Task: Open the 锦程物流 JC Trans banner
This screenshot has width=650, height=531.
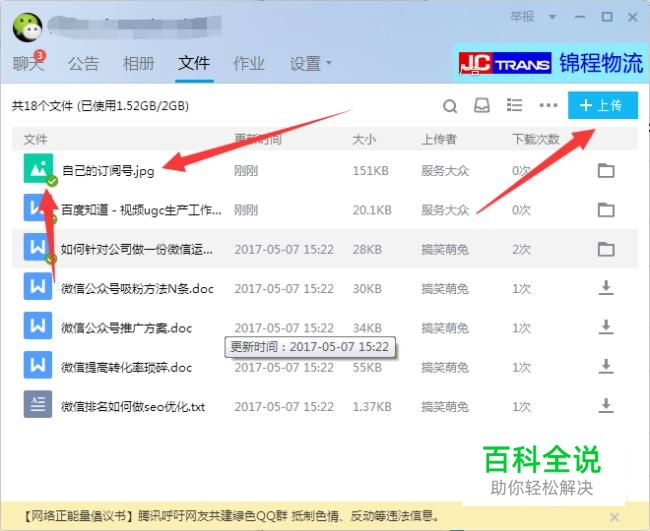Action: (551, 63)
